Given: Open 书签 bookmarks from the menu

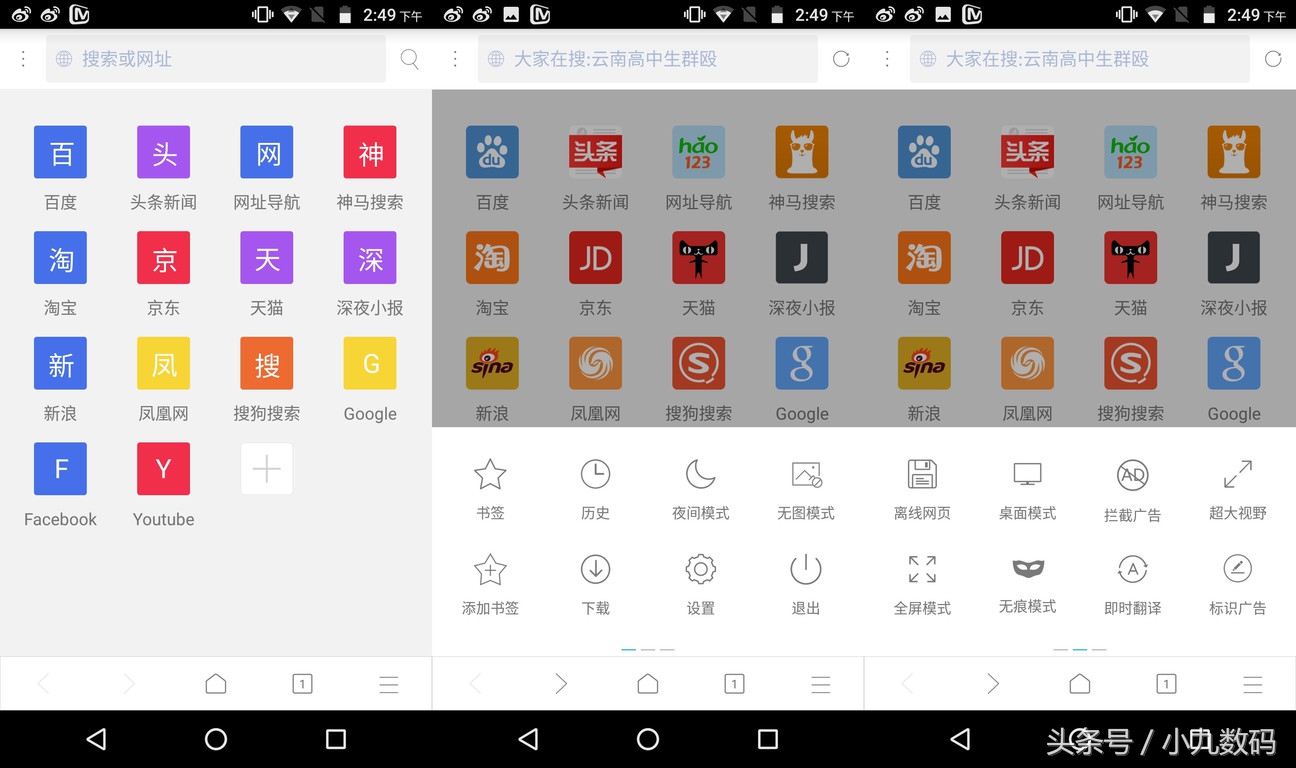Looking at the screenshot, I should coord(490,489).
